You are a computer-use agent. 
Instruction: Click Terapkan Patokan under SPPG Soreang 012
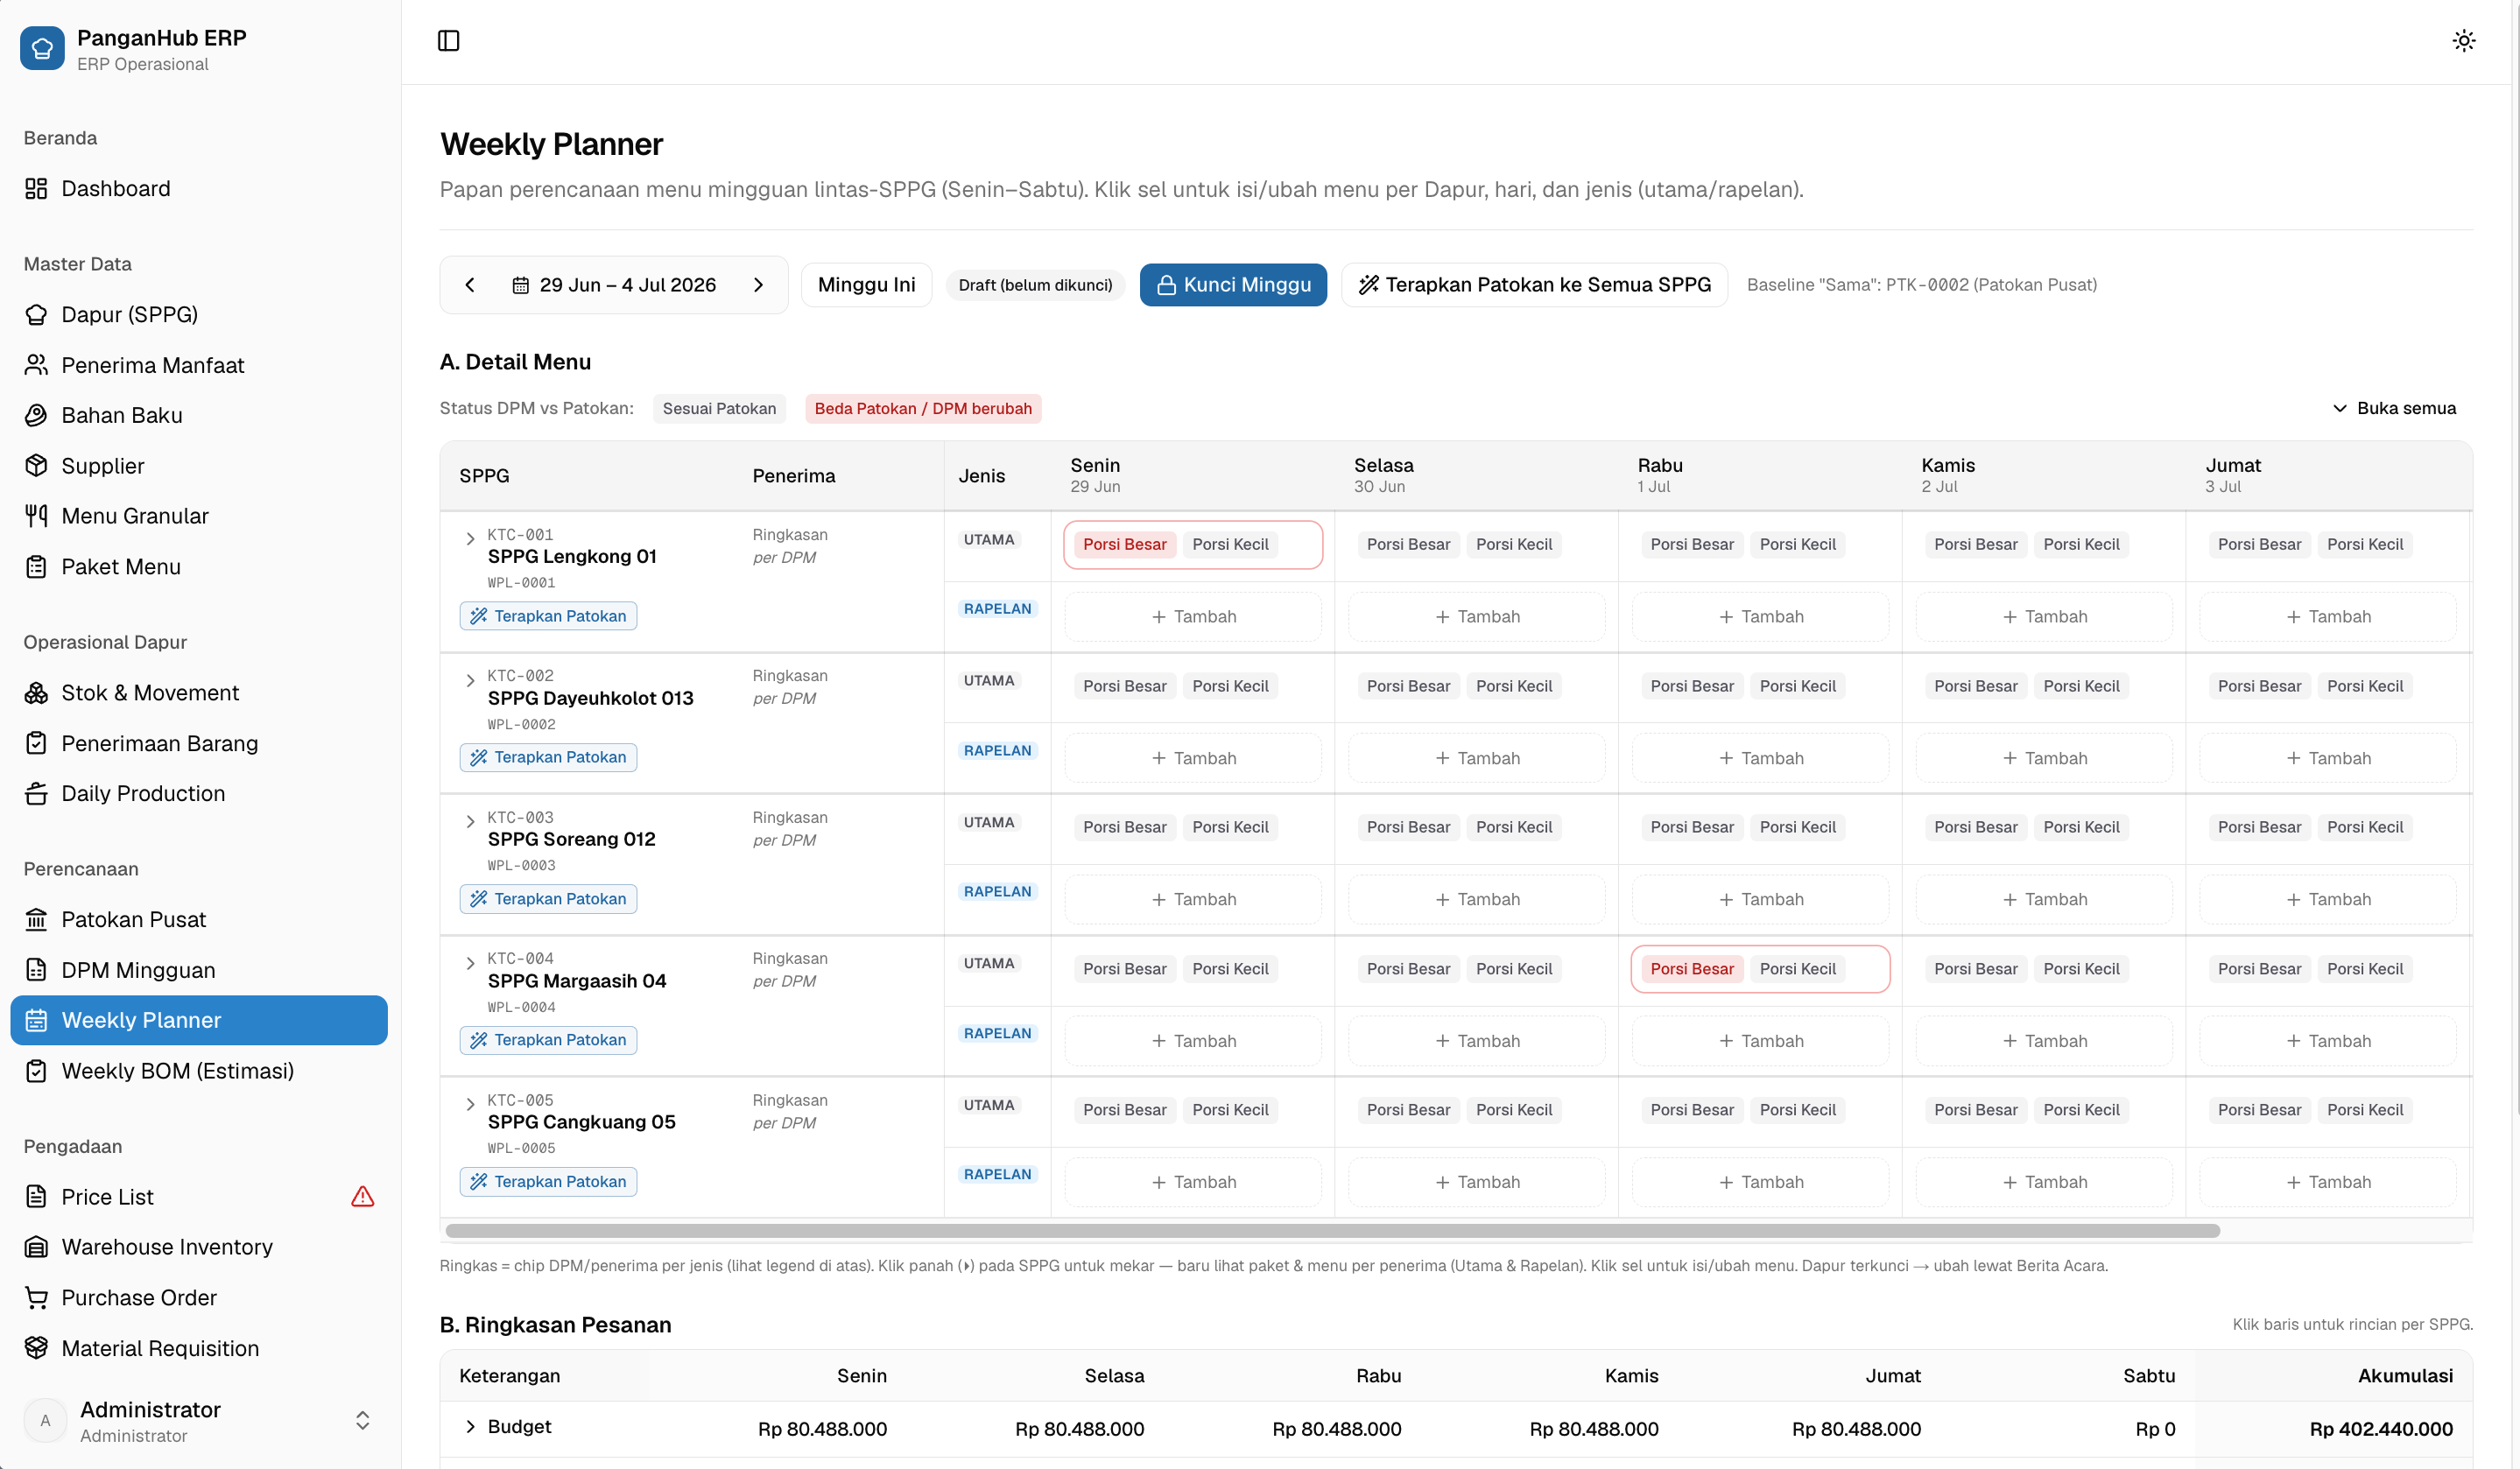click(548, 899)
